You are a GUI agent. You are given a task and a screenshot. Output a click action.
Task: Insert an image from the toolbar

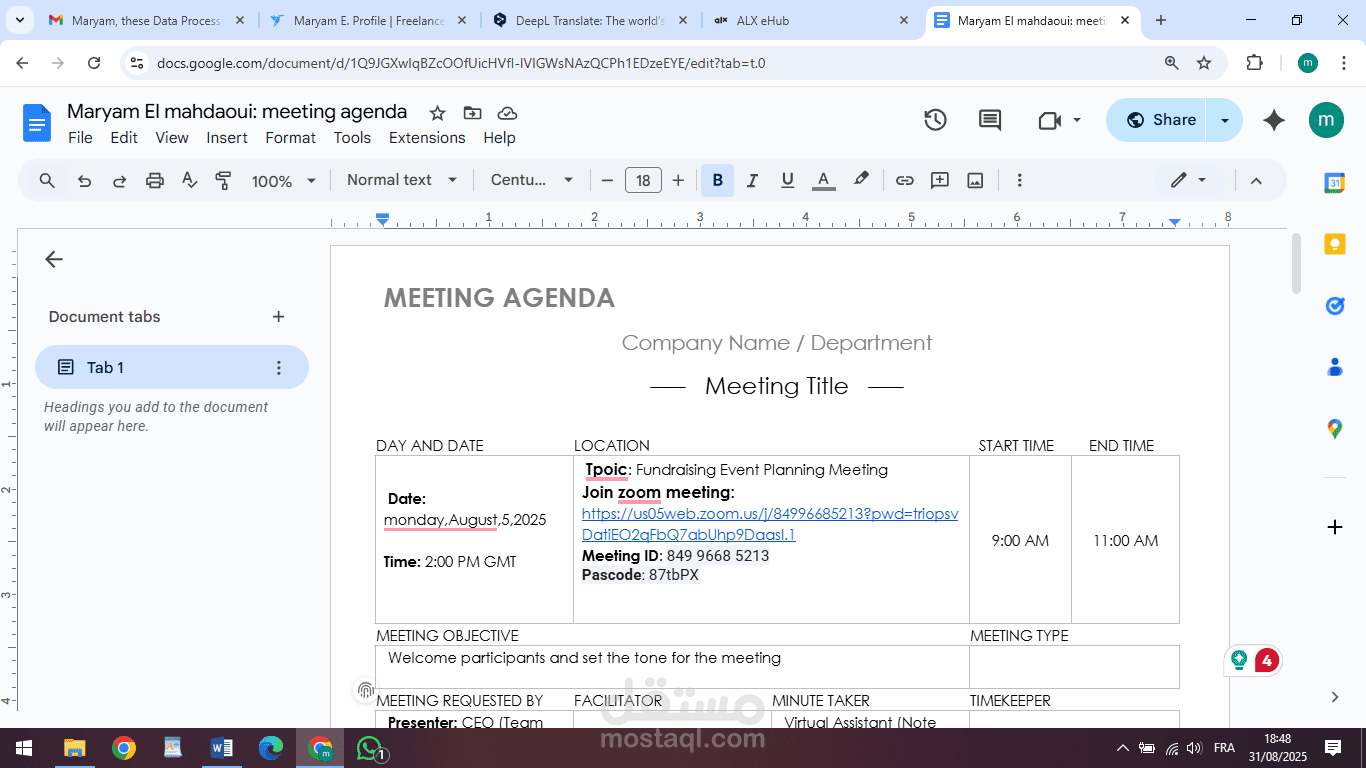coord(975,181)
